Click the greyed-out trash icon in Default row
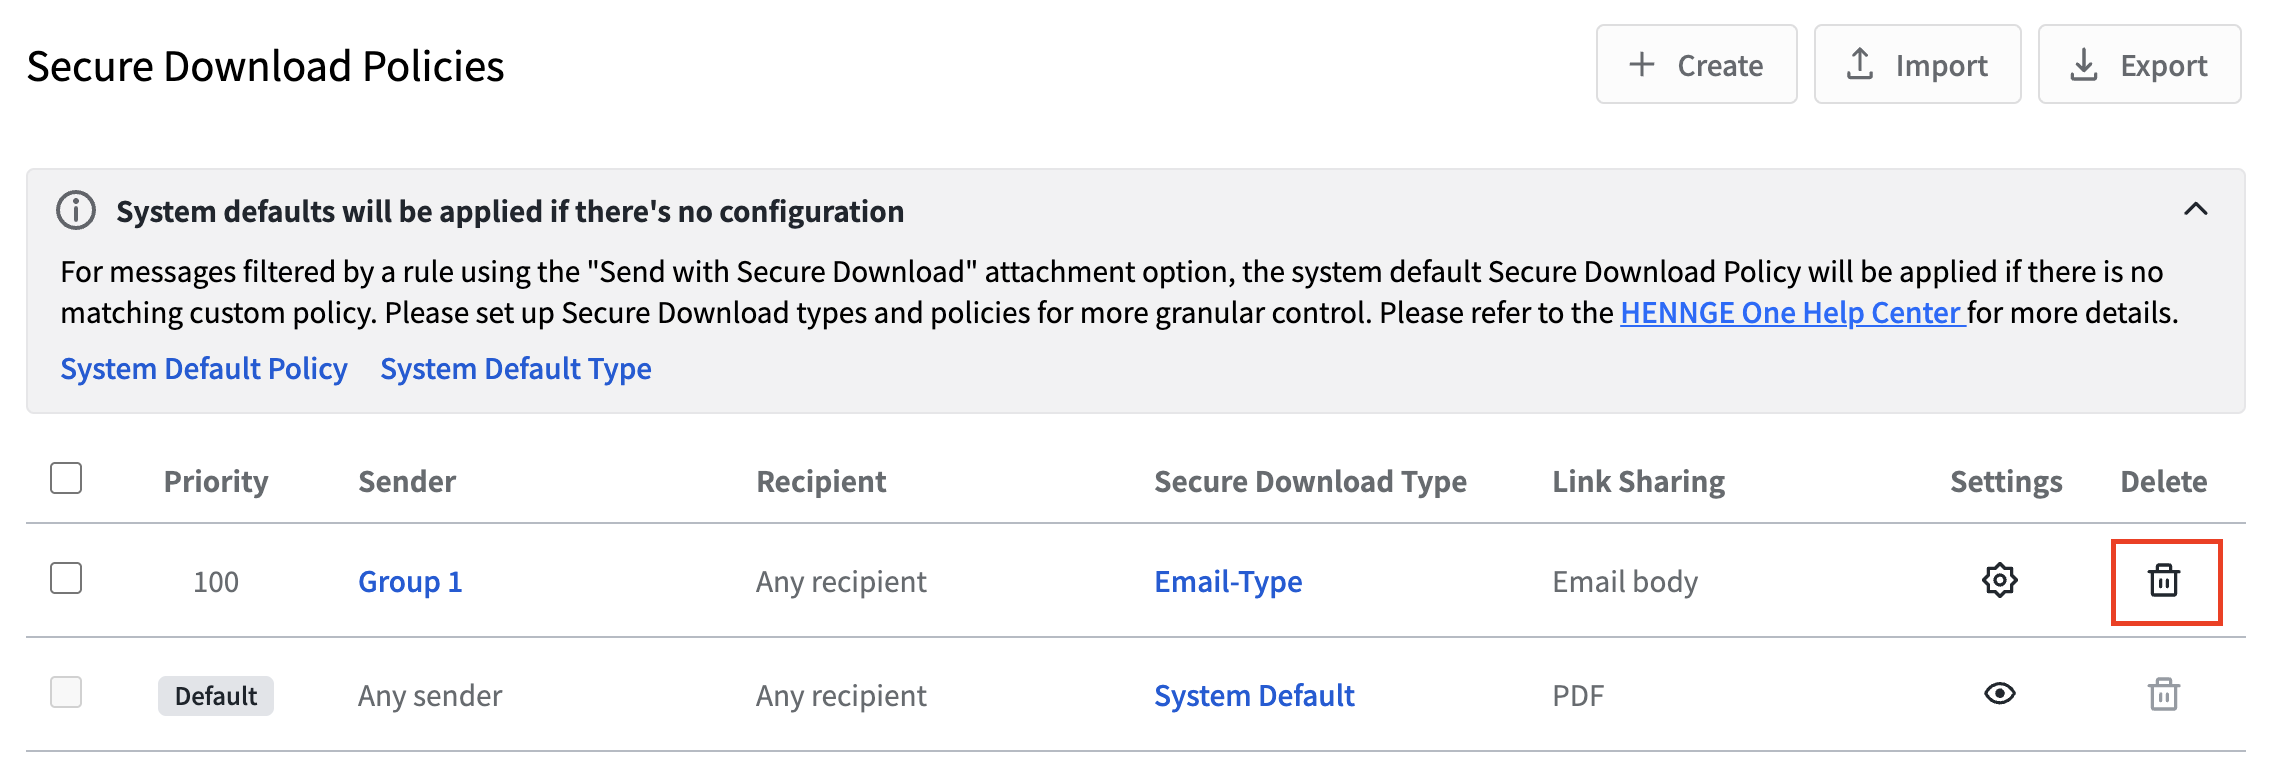This screenshot has height=780, width=2276. 2164,694
